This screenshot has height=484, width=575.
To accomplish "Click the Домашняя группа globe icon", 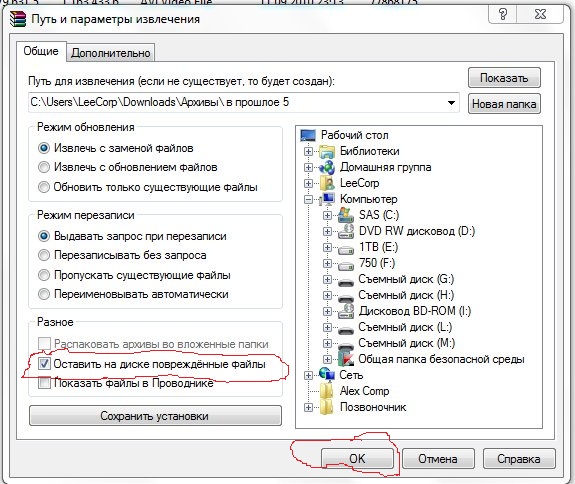I will coord(327,167).
